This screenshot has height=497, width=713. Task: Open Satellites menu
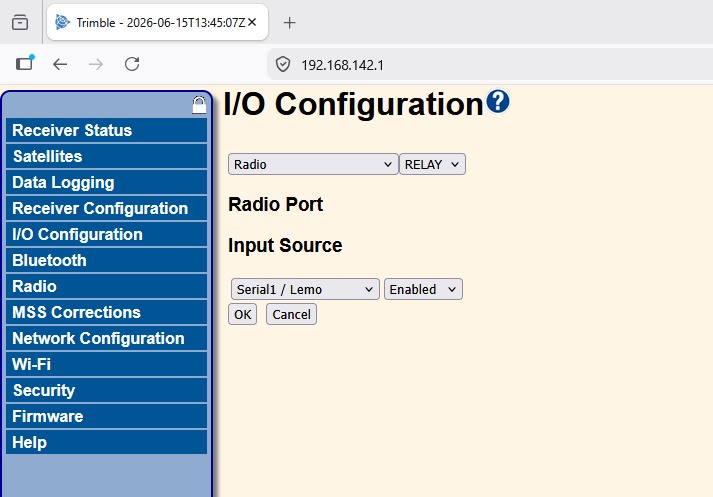point(106,156)
